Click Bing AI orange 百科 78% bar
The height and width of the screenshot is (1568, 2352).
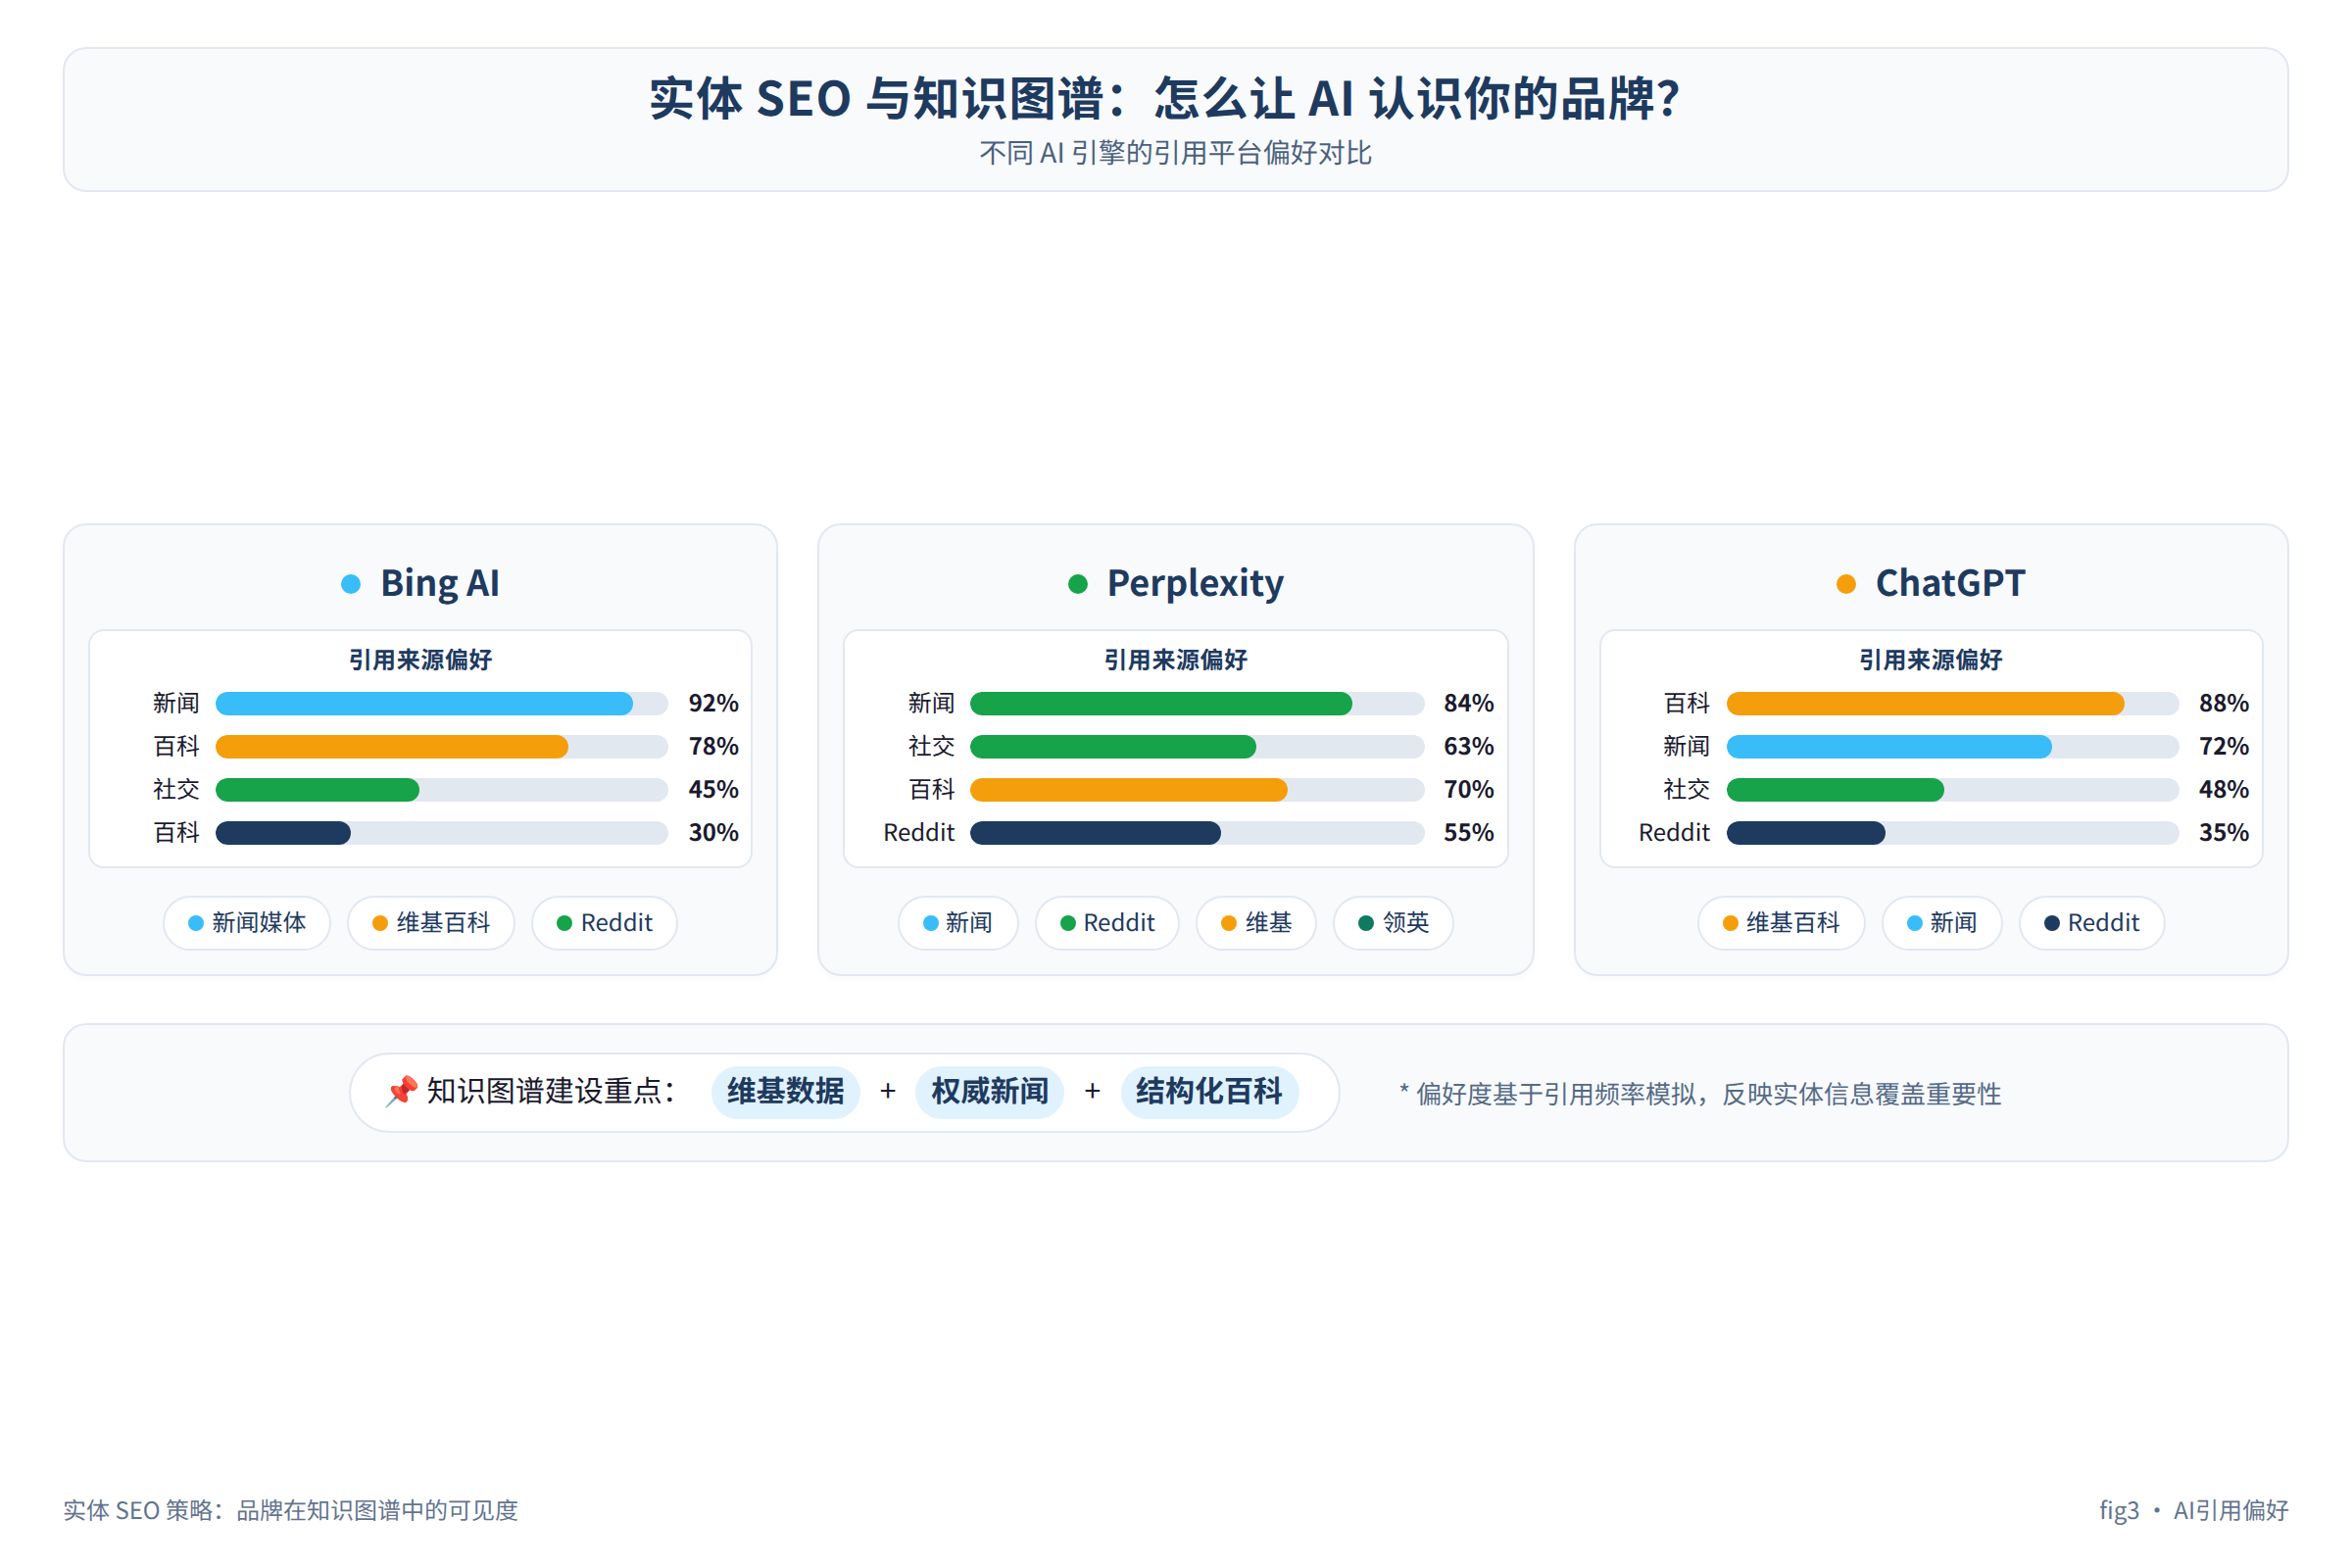click(442, 747)
